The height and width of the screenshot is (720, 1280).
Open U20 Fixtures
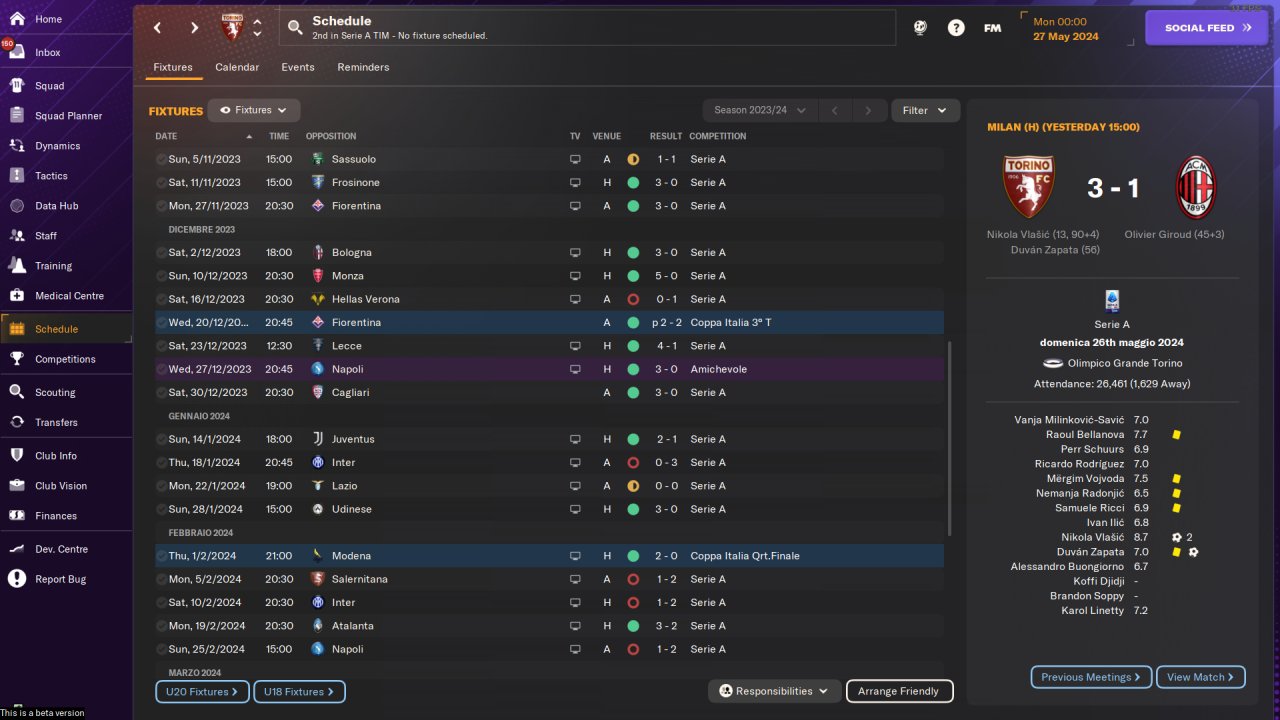(201, 691)
